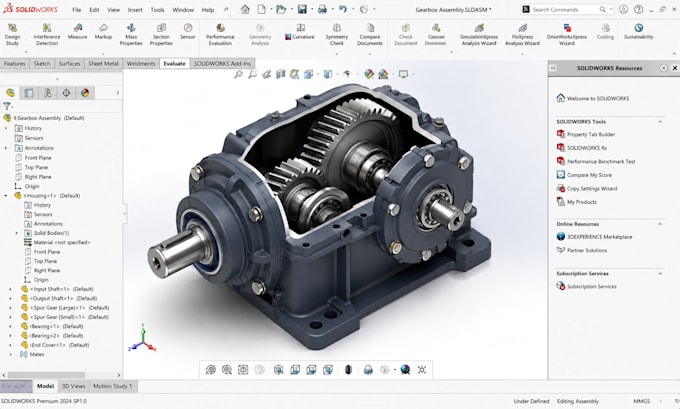Open the ConfigurationManager tab icon
The height and width of the screenshot is (409, 680).
[x=48, y=93]
